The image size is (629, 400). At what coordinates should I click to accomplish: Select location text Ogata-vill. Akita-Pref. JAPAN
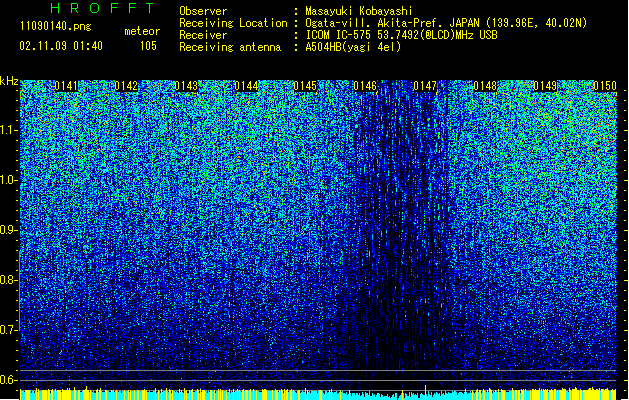click(392, 23)
